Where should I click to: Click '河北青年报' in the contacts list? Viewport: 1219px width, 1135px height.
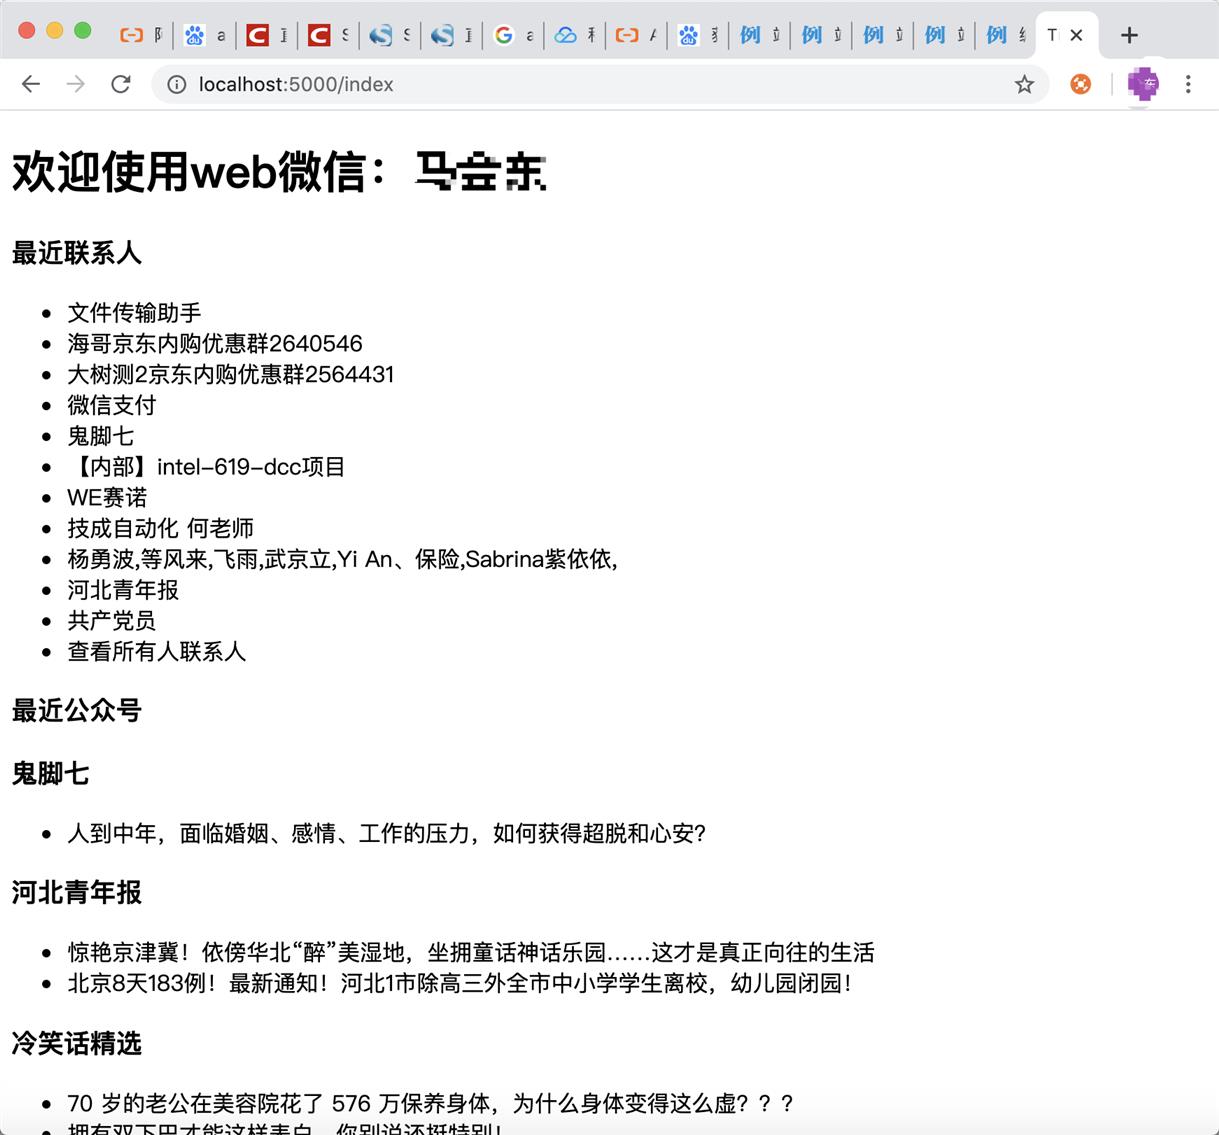click(x=123, y=590)
